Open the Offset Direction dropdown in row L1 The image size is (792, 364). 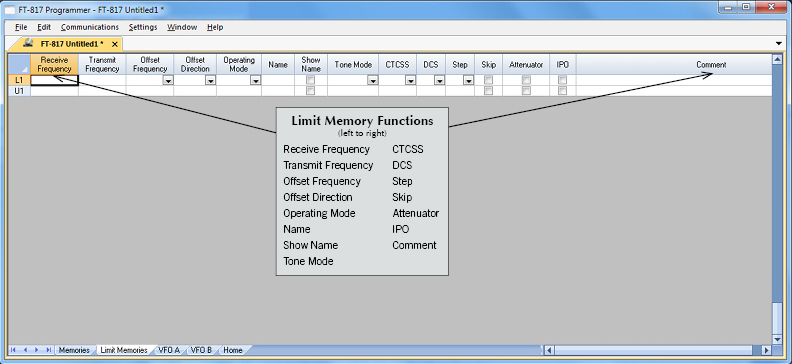click(x=211, y=80)
